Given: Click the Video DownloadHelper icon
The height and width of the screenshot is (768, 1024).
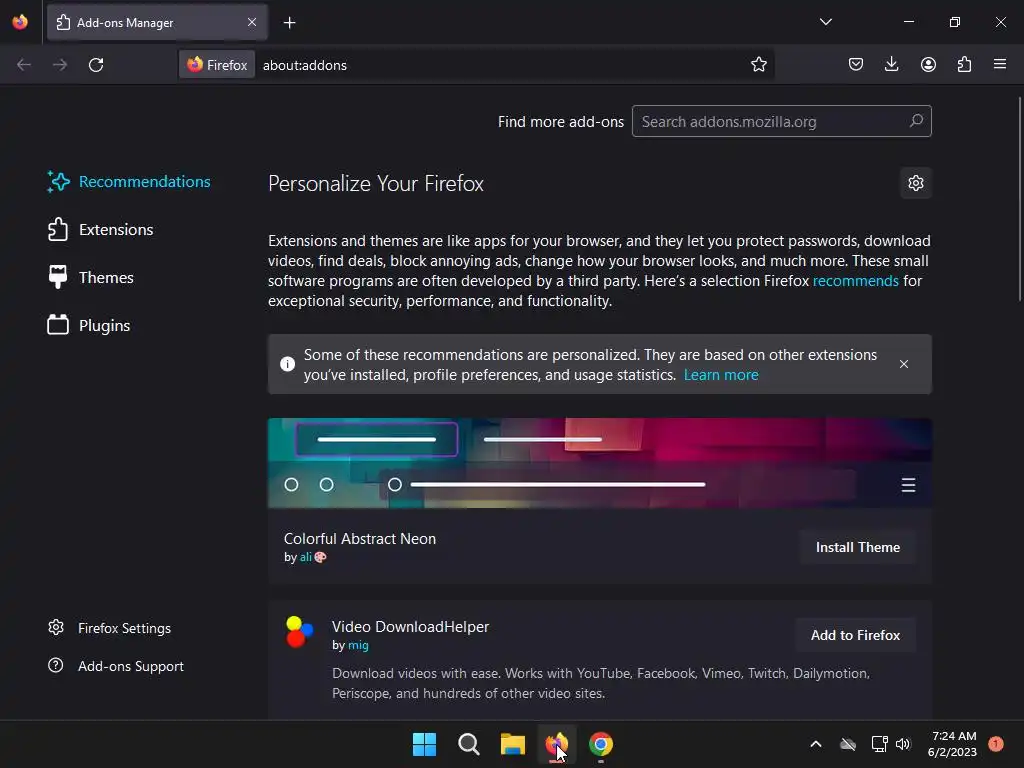Looking at the screenshot, I should [x=300, y=632].
